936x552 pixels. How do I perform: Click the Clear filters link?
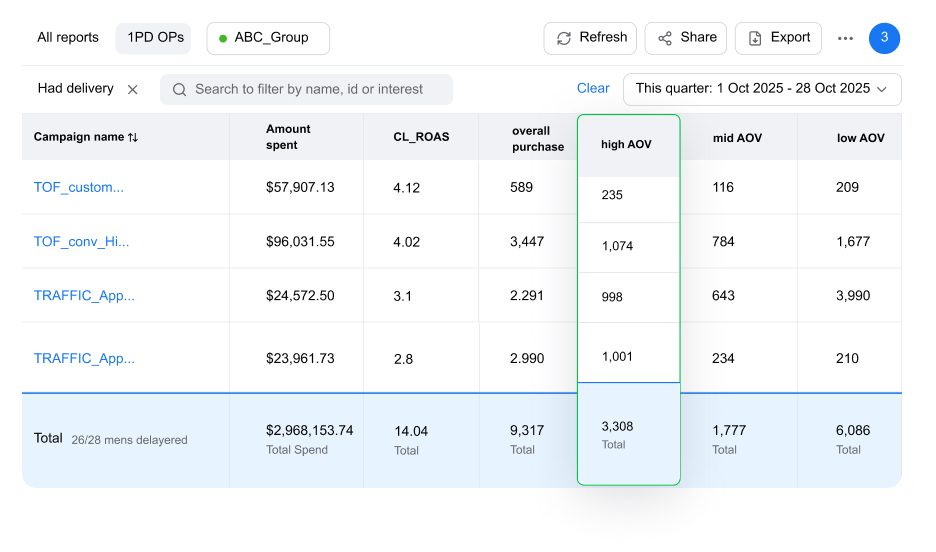tap(593, 89)
